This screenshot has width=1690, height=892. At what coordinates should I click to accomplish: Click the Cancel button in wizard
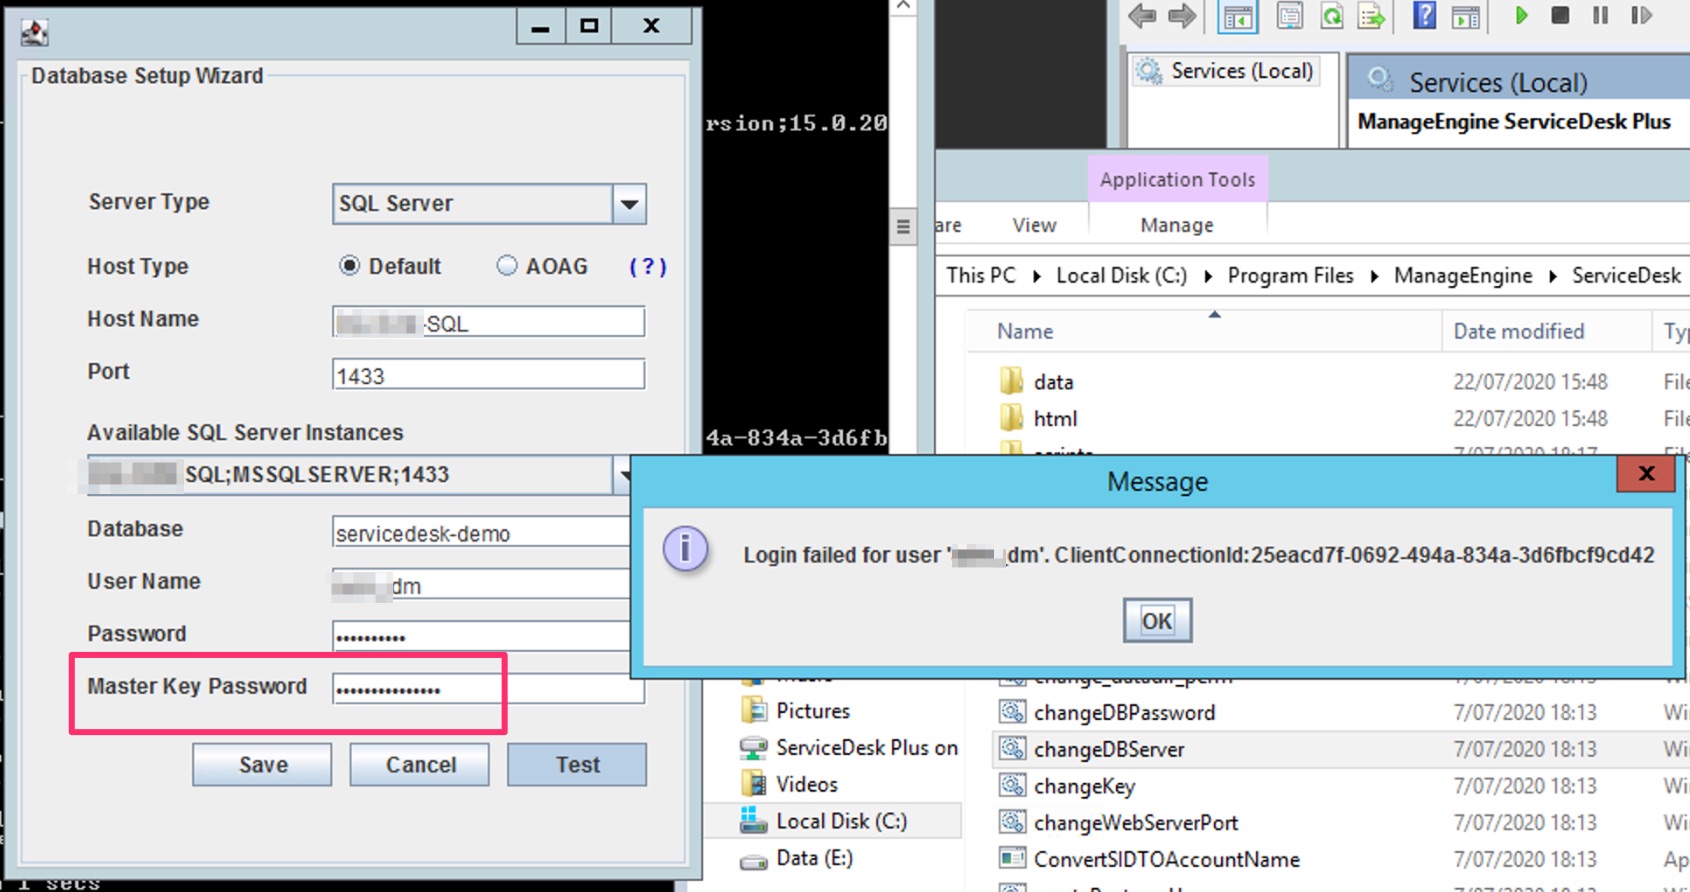click(x=420, y=765)
